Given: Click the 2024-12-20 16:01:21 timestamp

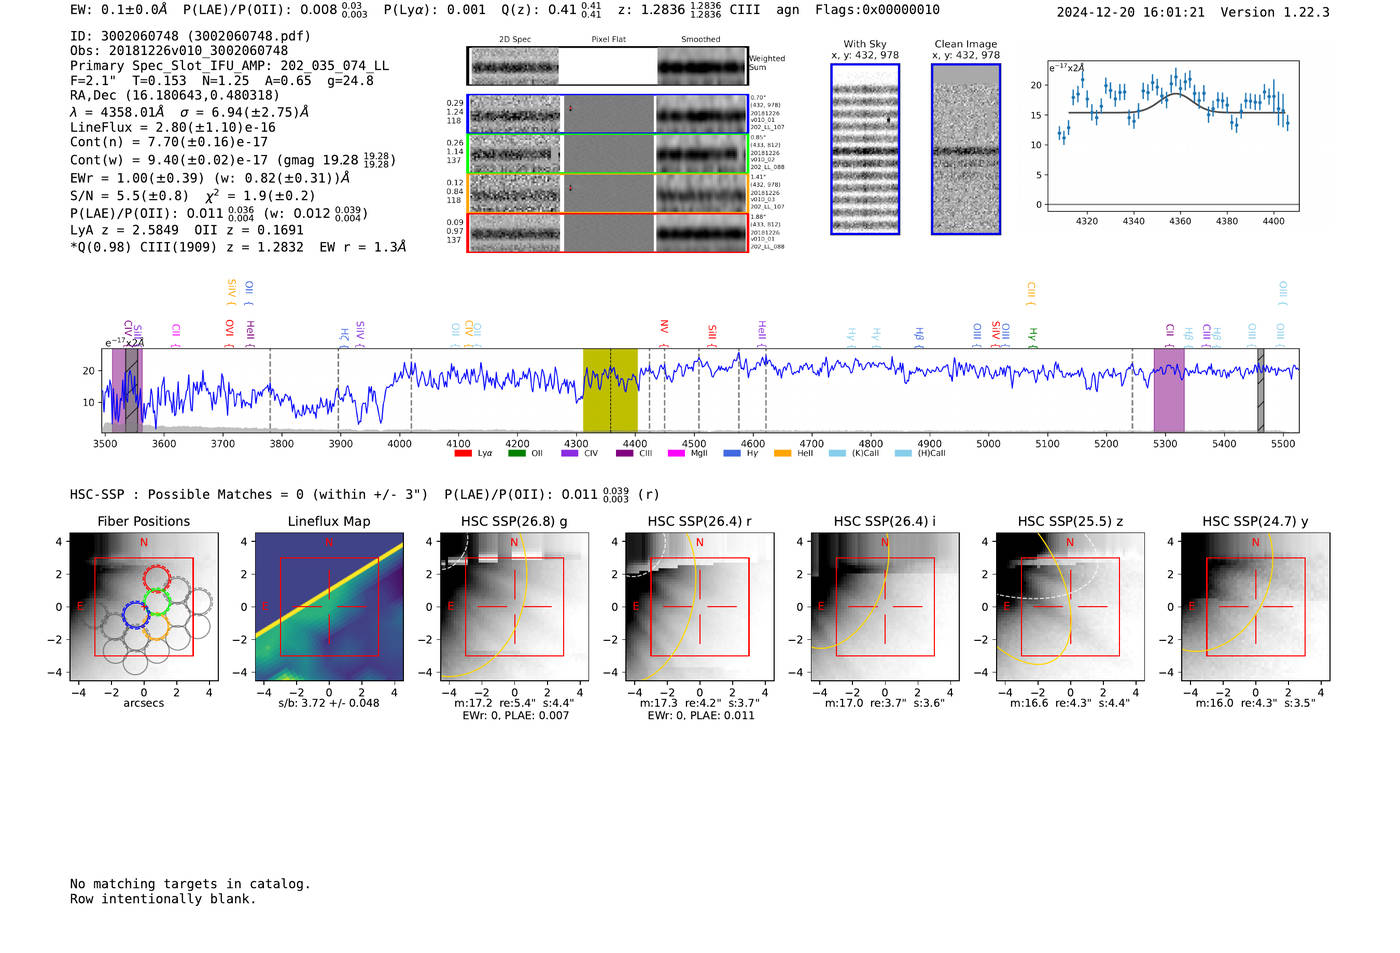Looking at the screenshot, I should click(1131, 12).
